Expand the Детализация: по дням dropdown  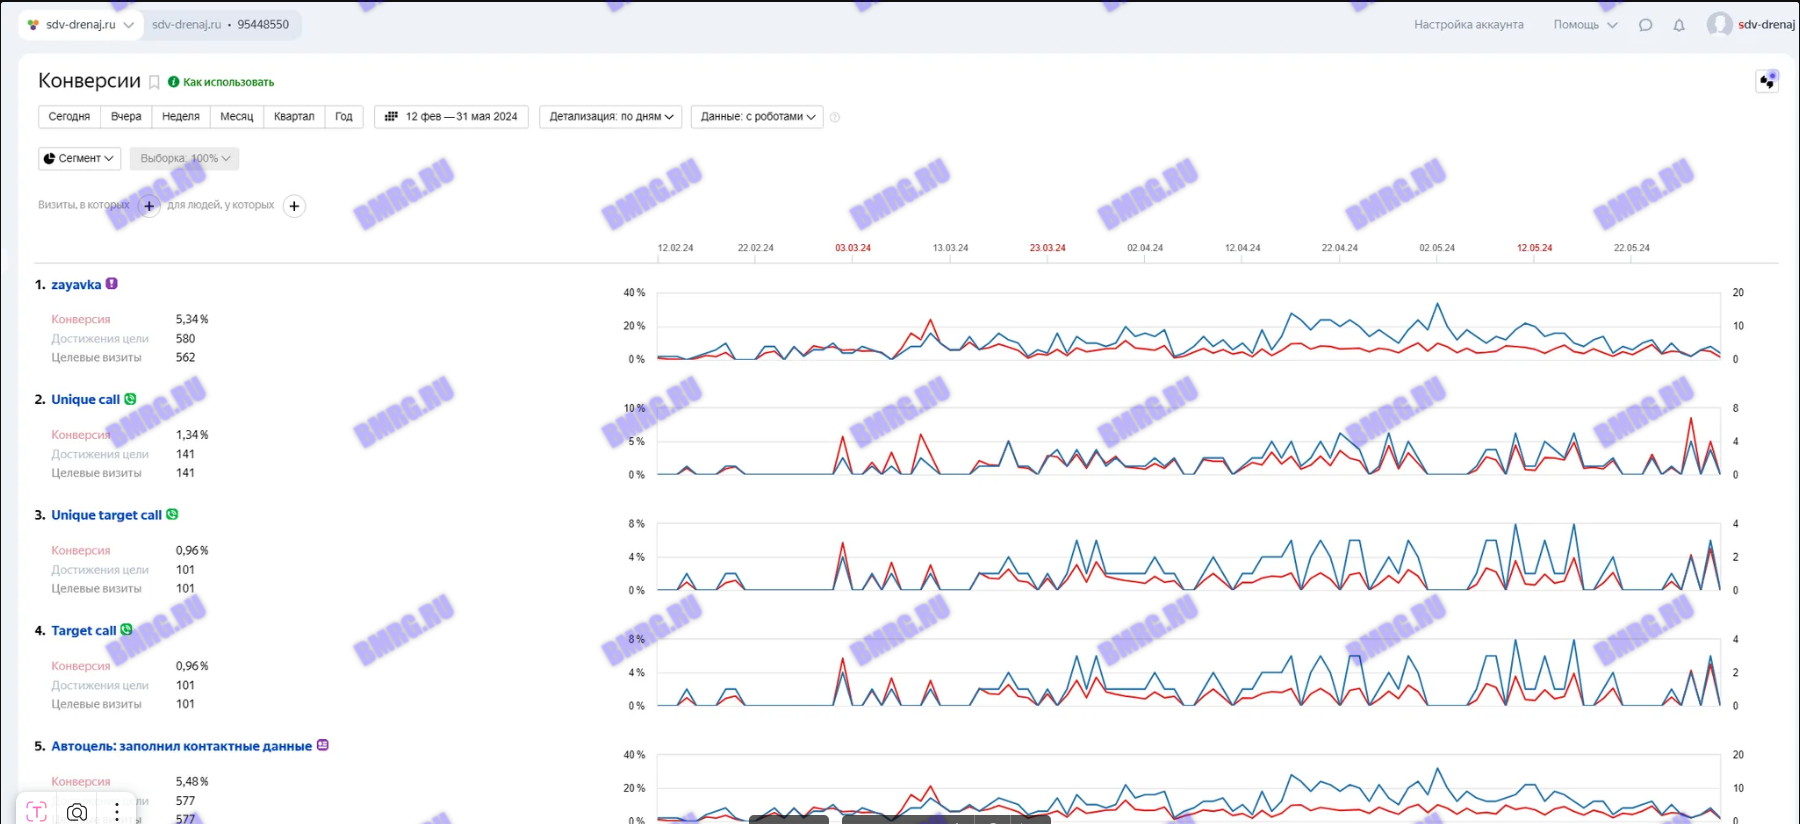[x=610, y=117]
